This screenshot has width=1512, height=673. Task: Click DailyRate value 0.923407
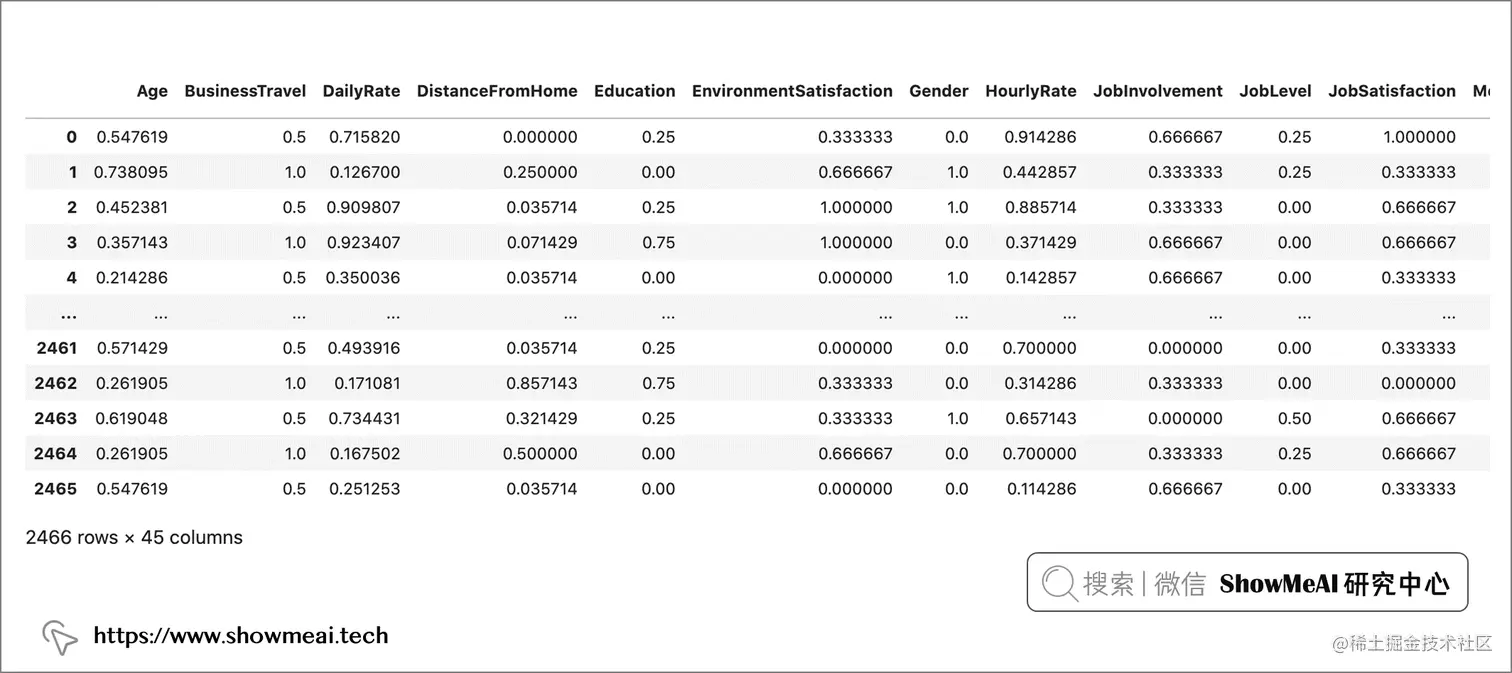click(364, 242)
